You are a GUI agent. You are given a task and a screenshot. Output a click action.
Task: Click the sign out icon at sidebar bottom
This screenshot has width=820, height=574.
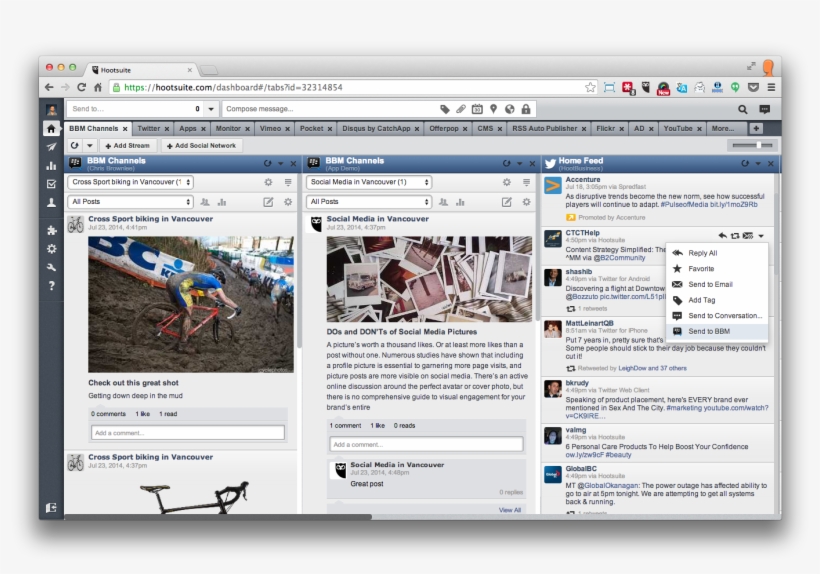[x=51, y=508]
